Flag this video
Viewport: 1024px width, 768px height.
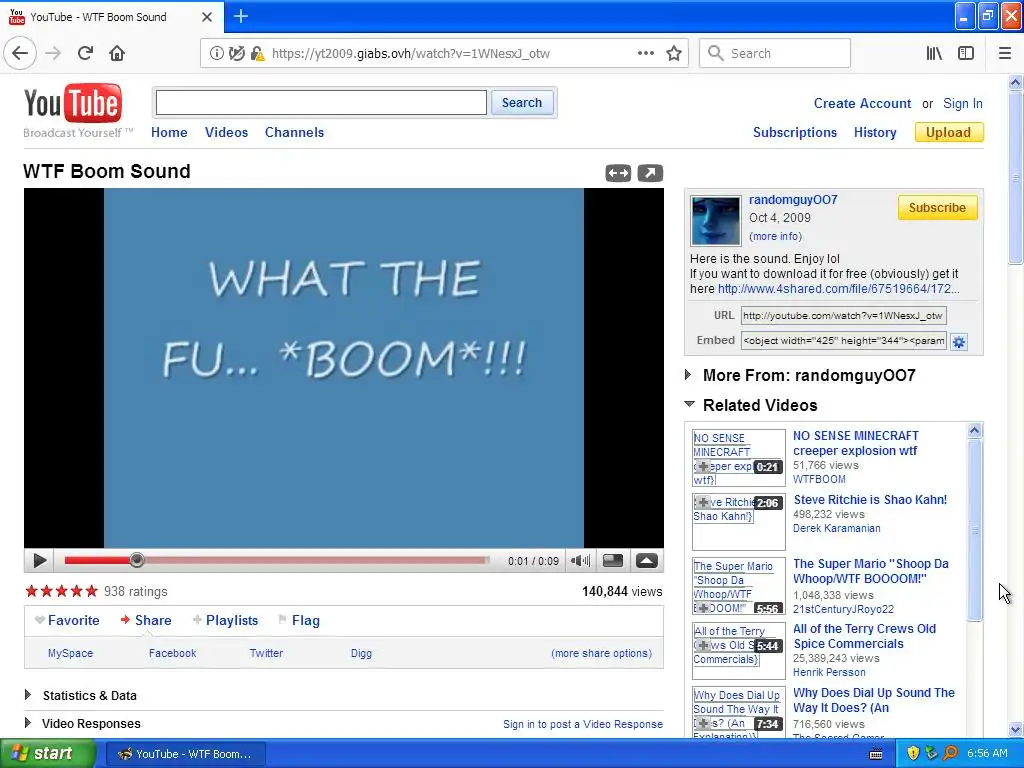pyautogui.click(x=299, y=620)
